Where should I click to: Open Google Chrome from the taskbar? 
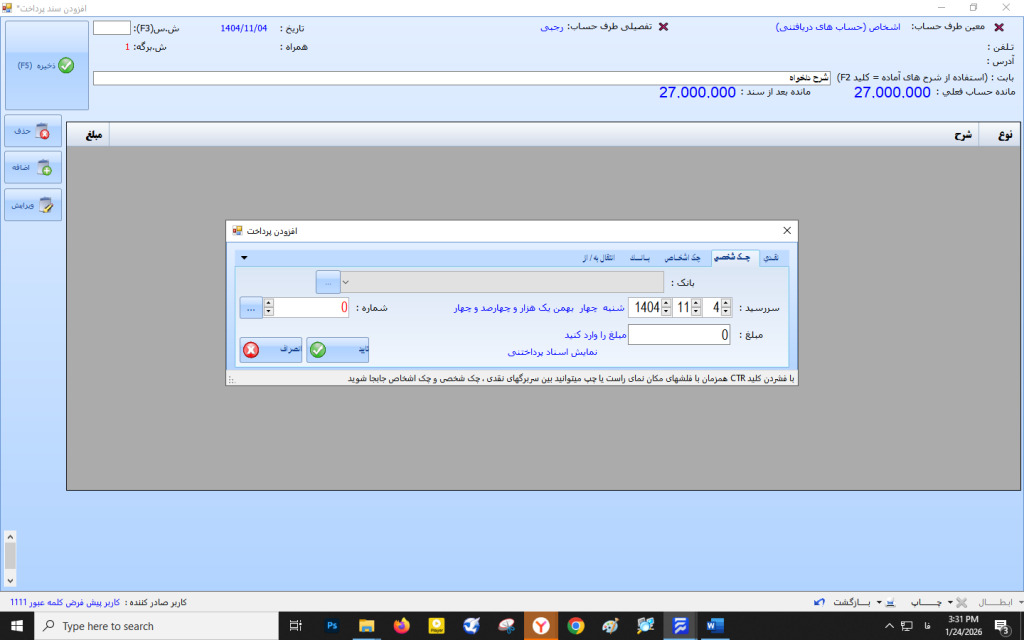click(x=575, y=626)
